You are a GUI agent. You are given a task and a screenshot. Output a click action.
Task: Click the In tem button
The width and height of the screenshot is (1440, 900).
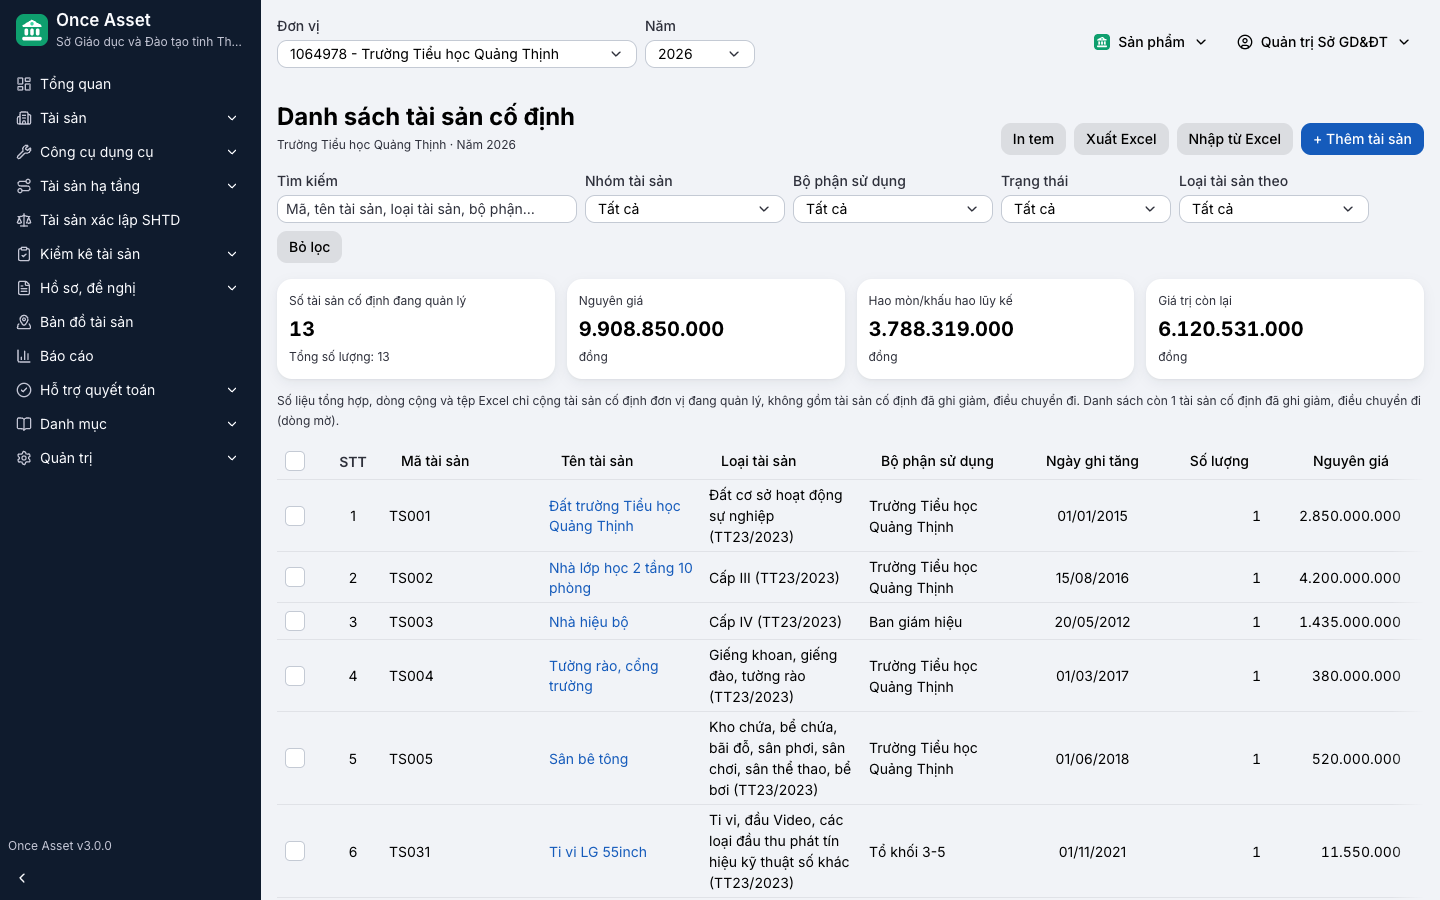(1033, 139)
